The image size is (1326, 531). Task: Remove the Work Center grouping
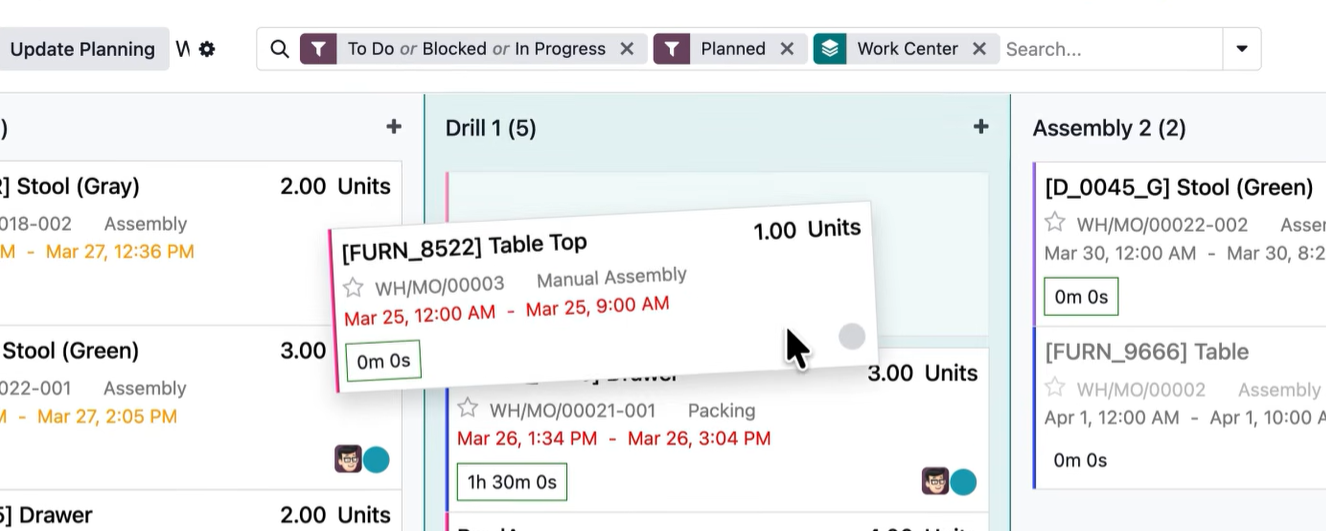tap(979, 49)
